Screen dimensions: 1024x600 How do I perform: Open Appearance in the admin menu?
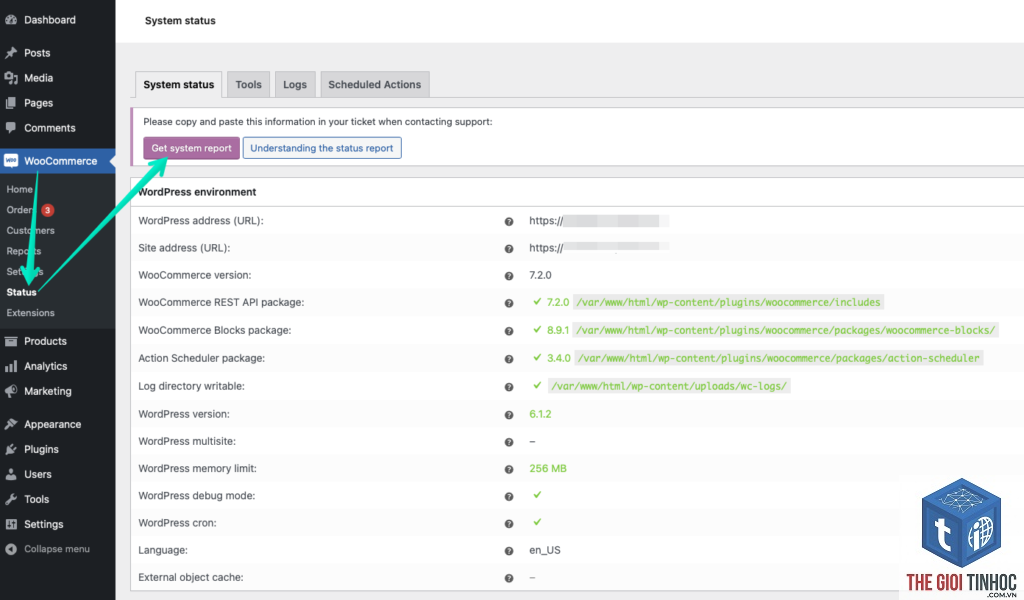(53, 424)
